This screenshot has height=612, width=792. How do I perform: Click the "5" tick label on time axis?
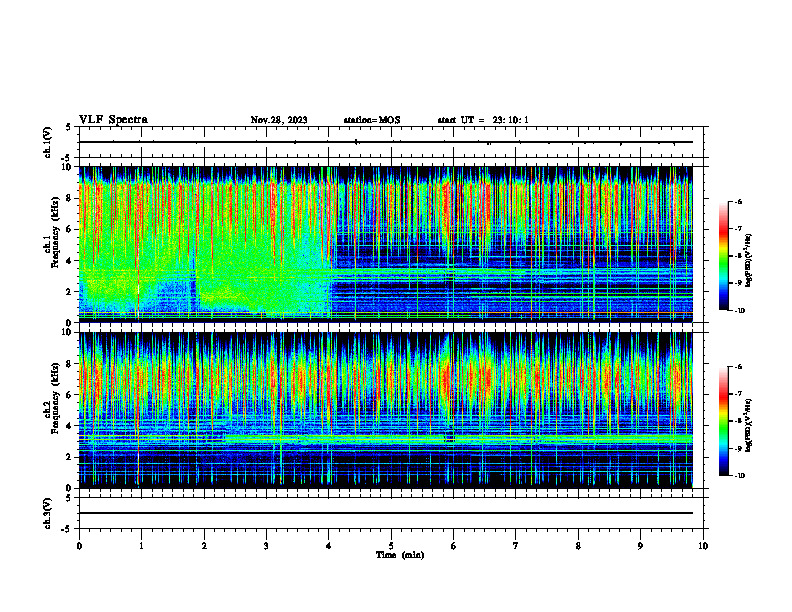coord(391,546)
